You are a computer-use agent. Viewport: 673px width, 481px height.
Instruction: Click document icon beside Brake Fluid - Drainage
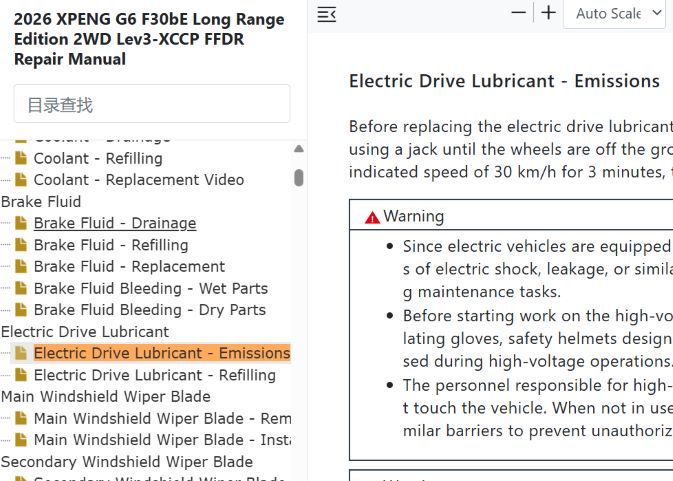(21, 223)
